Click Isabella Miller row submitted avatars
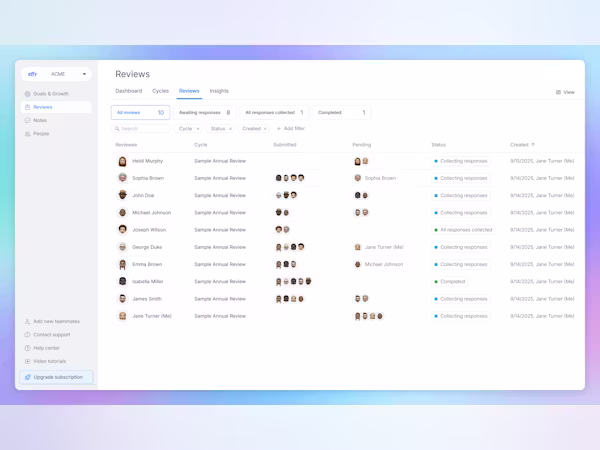 pyautogui.click(x=293, y=282)
